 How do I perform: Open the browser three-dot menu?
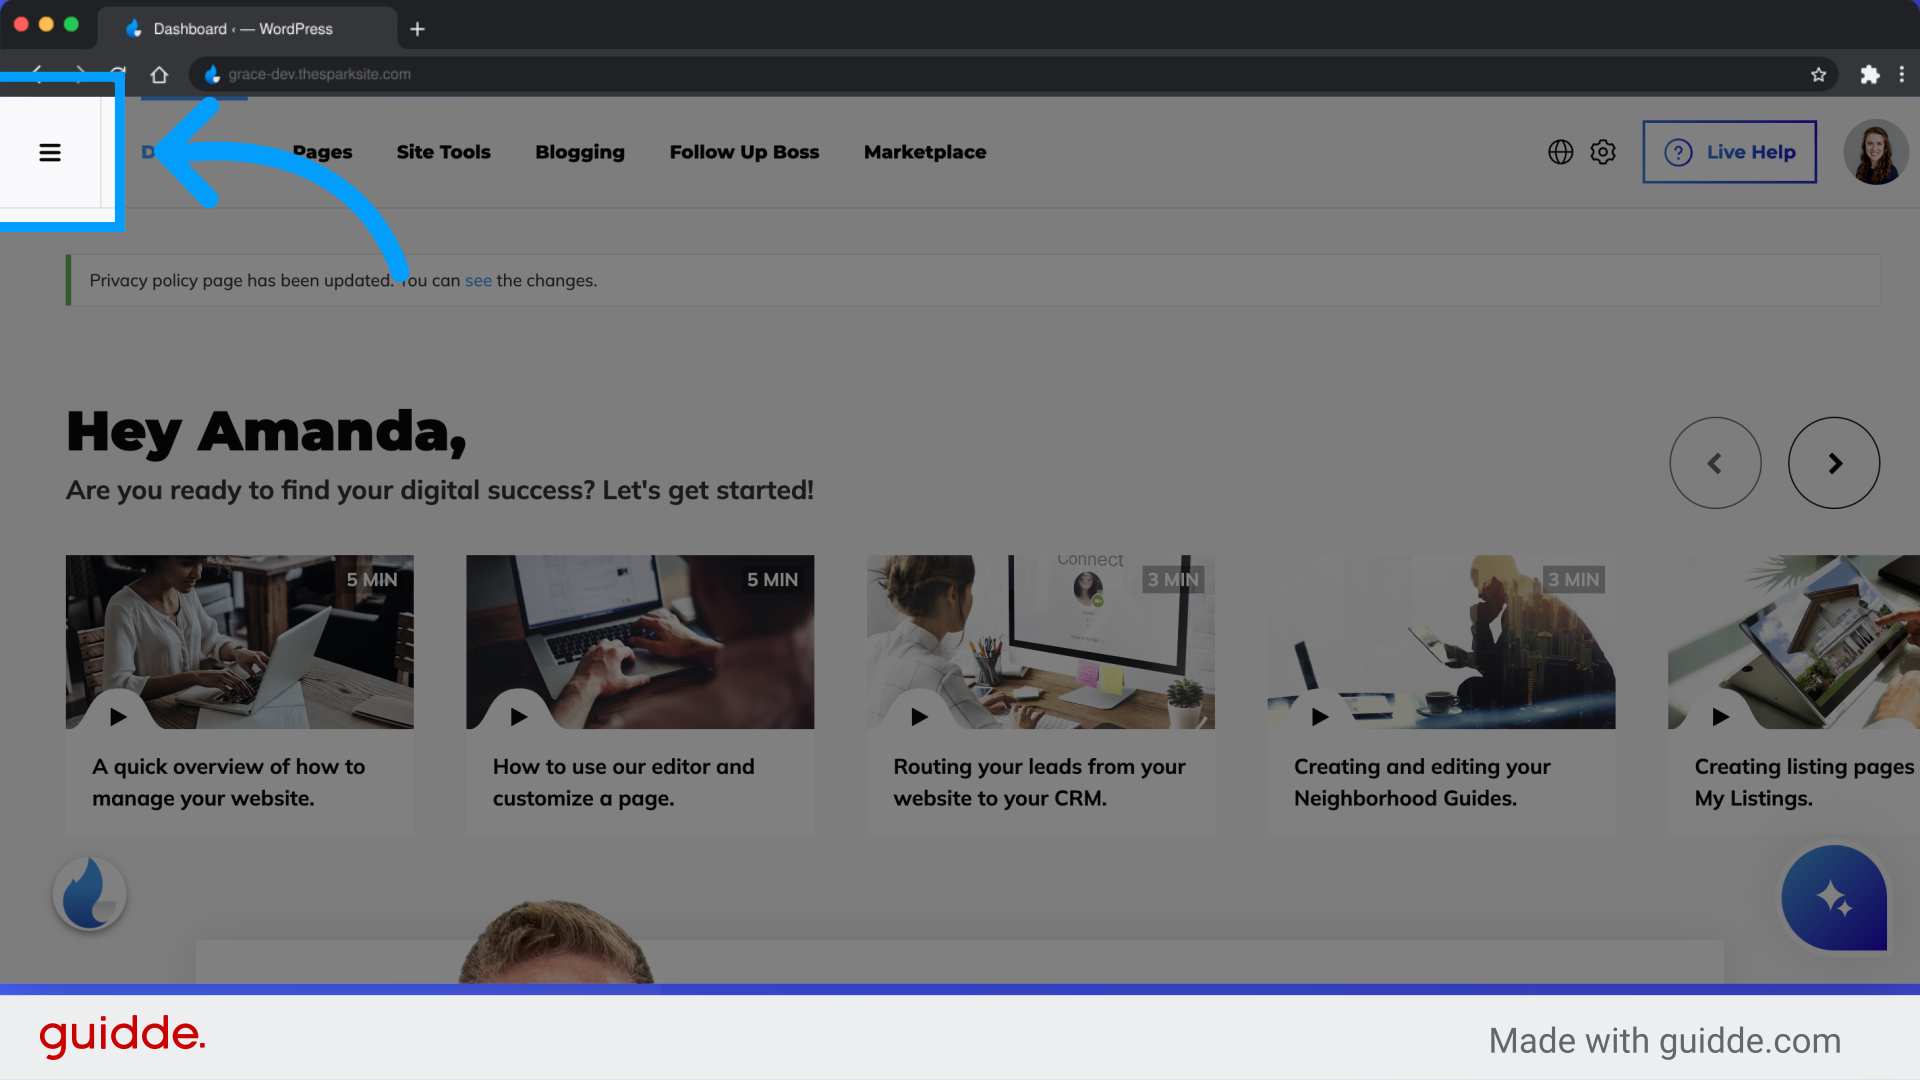coord(1903,74)
